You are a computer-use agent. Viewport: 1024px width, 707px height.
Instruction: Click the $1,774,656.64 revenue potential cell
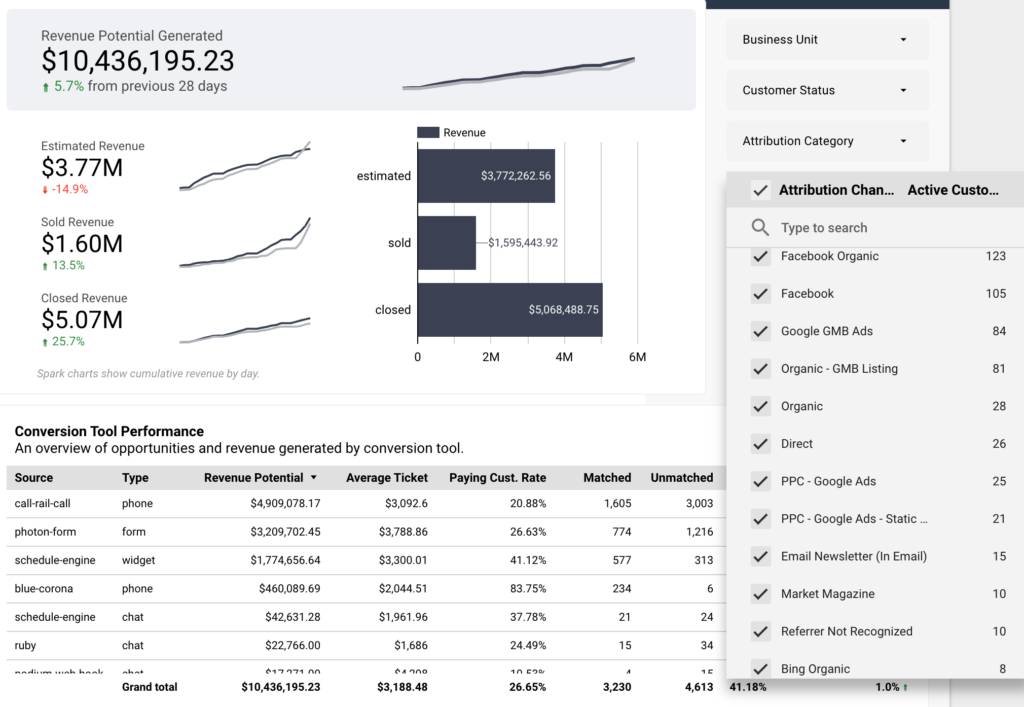(285, 560)
